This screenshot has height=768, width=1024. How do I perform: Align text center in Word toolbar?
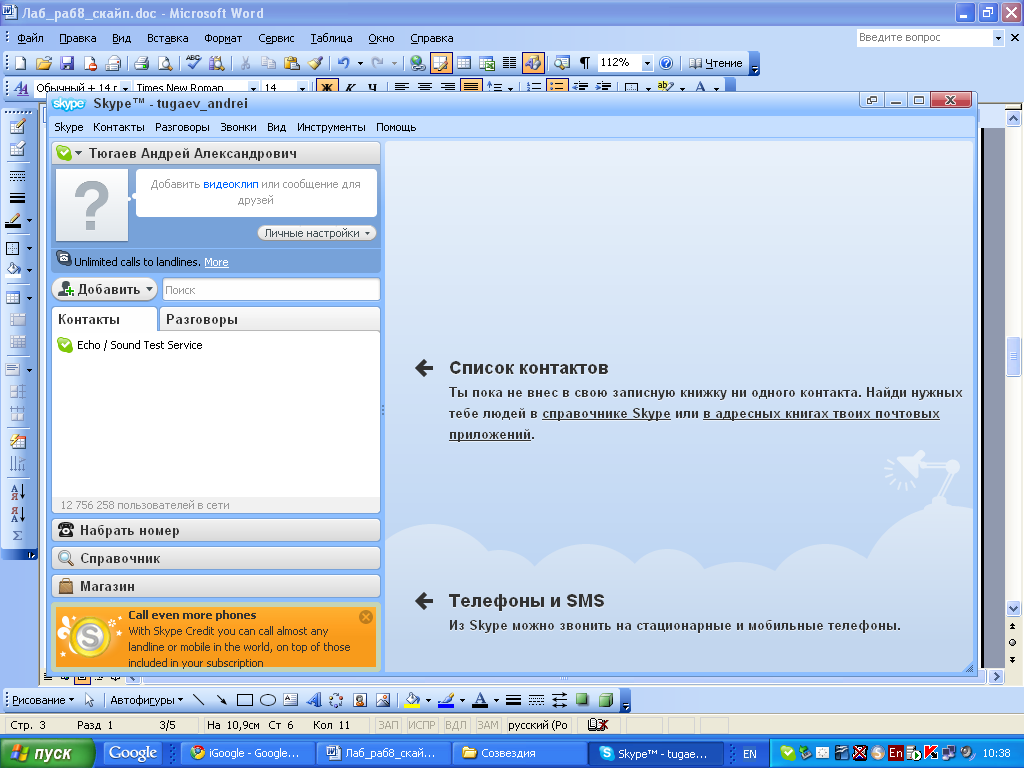coord(424,87)
